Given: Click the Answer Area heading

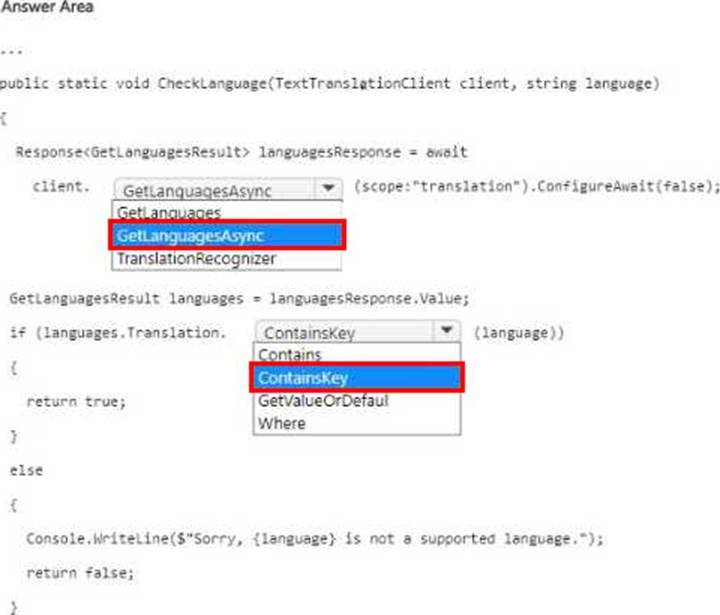Looking at the screenshot, I should click(x=46, y=7).
